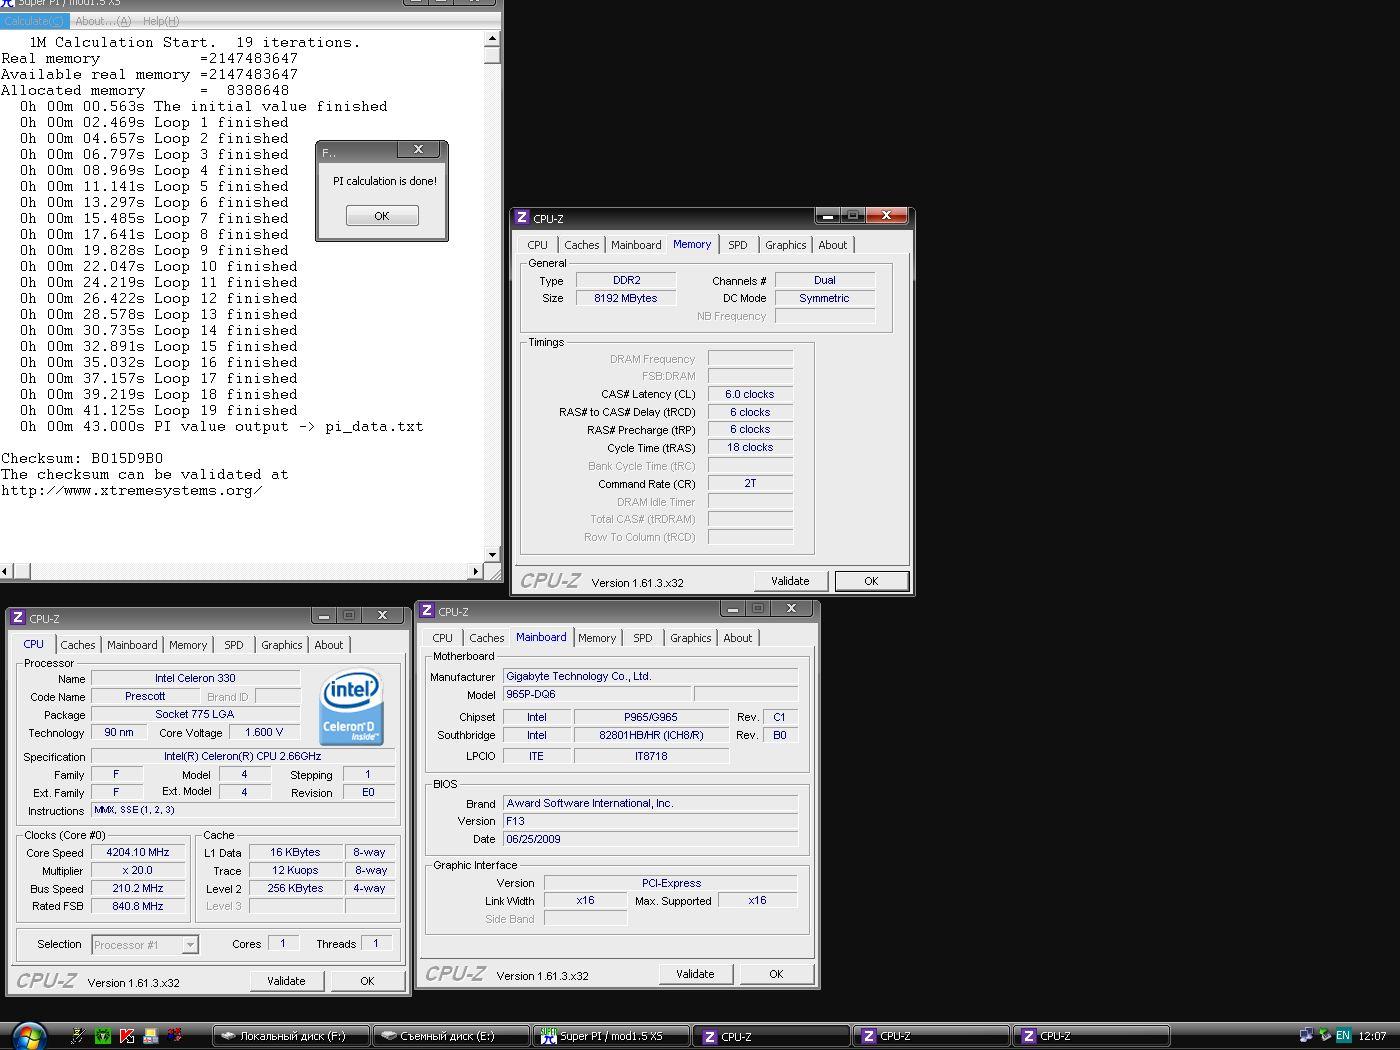The width and height of the screenshot is (1400, 1050).
Task: Open Graphics tab in CPU-Z Memory window
Action: pos(786,245)
